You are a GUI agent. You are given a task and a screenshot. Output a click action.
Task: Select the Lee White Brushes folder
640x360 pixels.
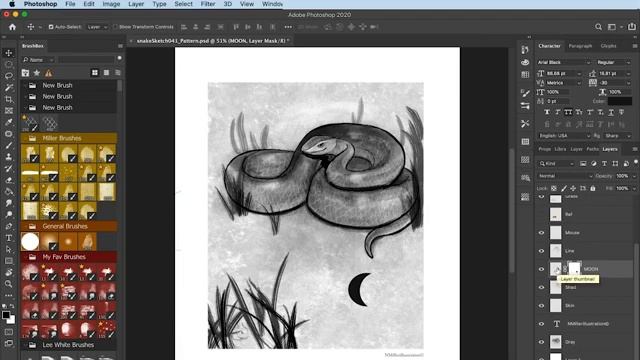pos(69,345)
